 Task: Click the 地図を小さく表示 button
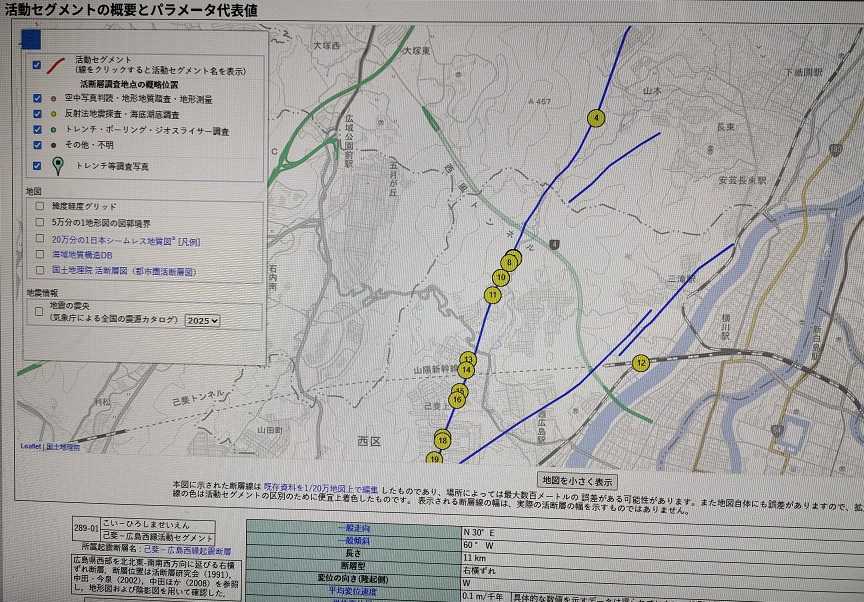point(577,481)
